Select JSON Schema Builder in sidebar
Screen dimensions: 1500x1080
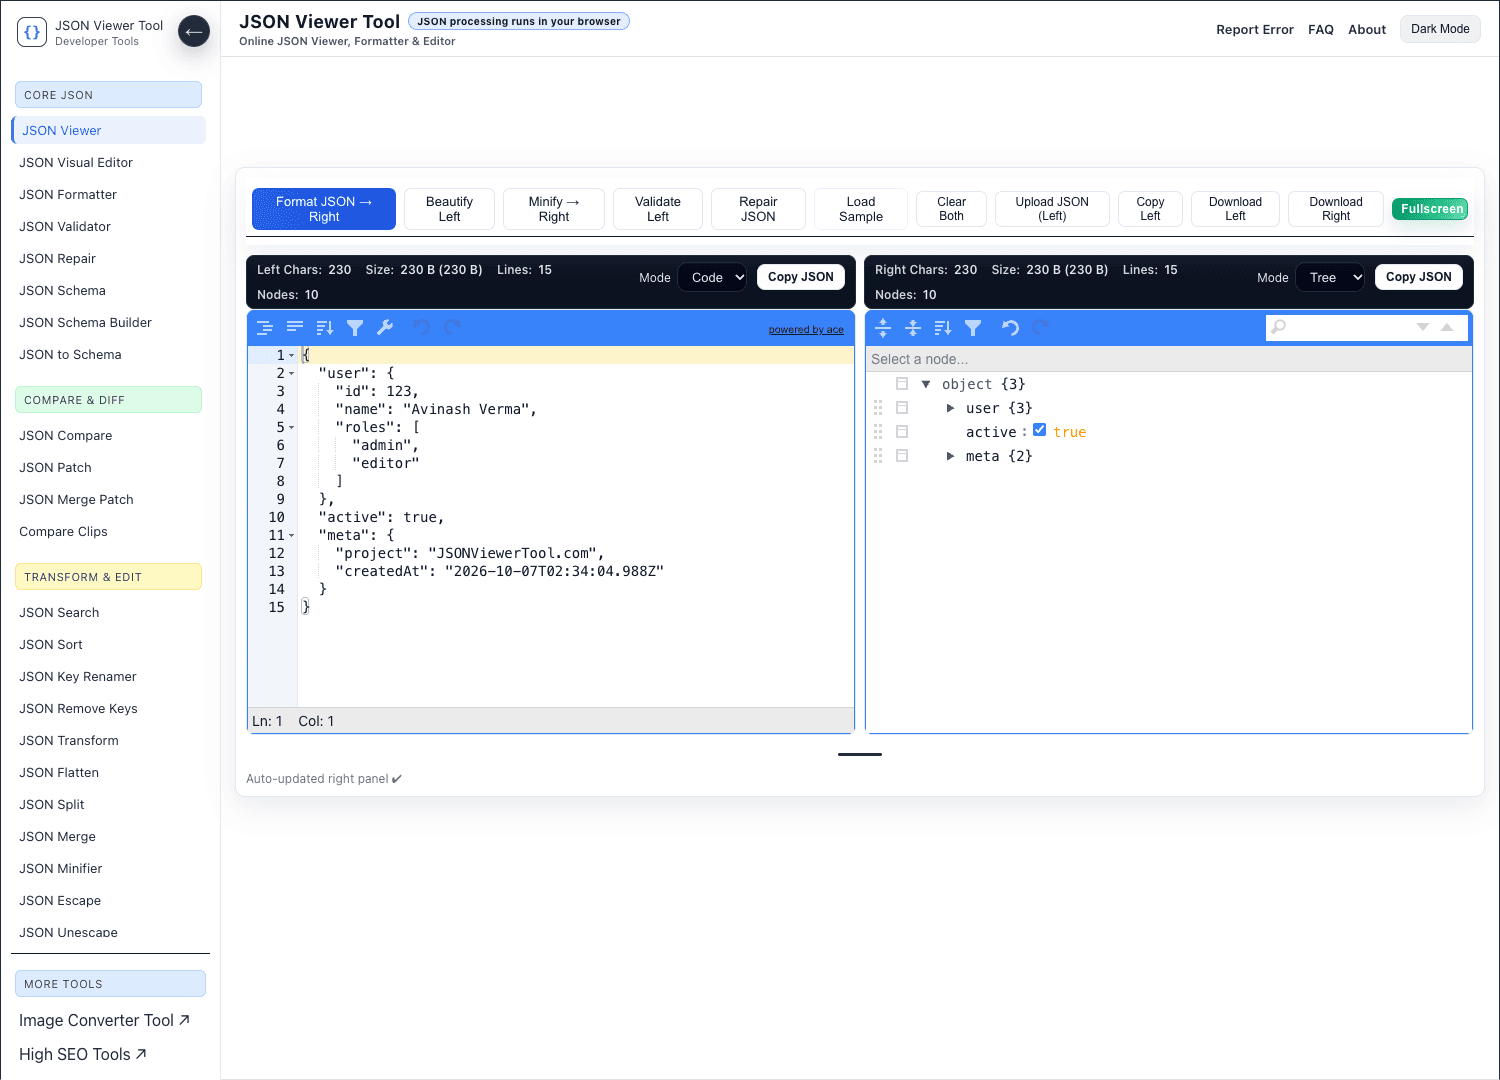pyautogui.click(x=86, y=322)
